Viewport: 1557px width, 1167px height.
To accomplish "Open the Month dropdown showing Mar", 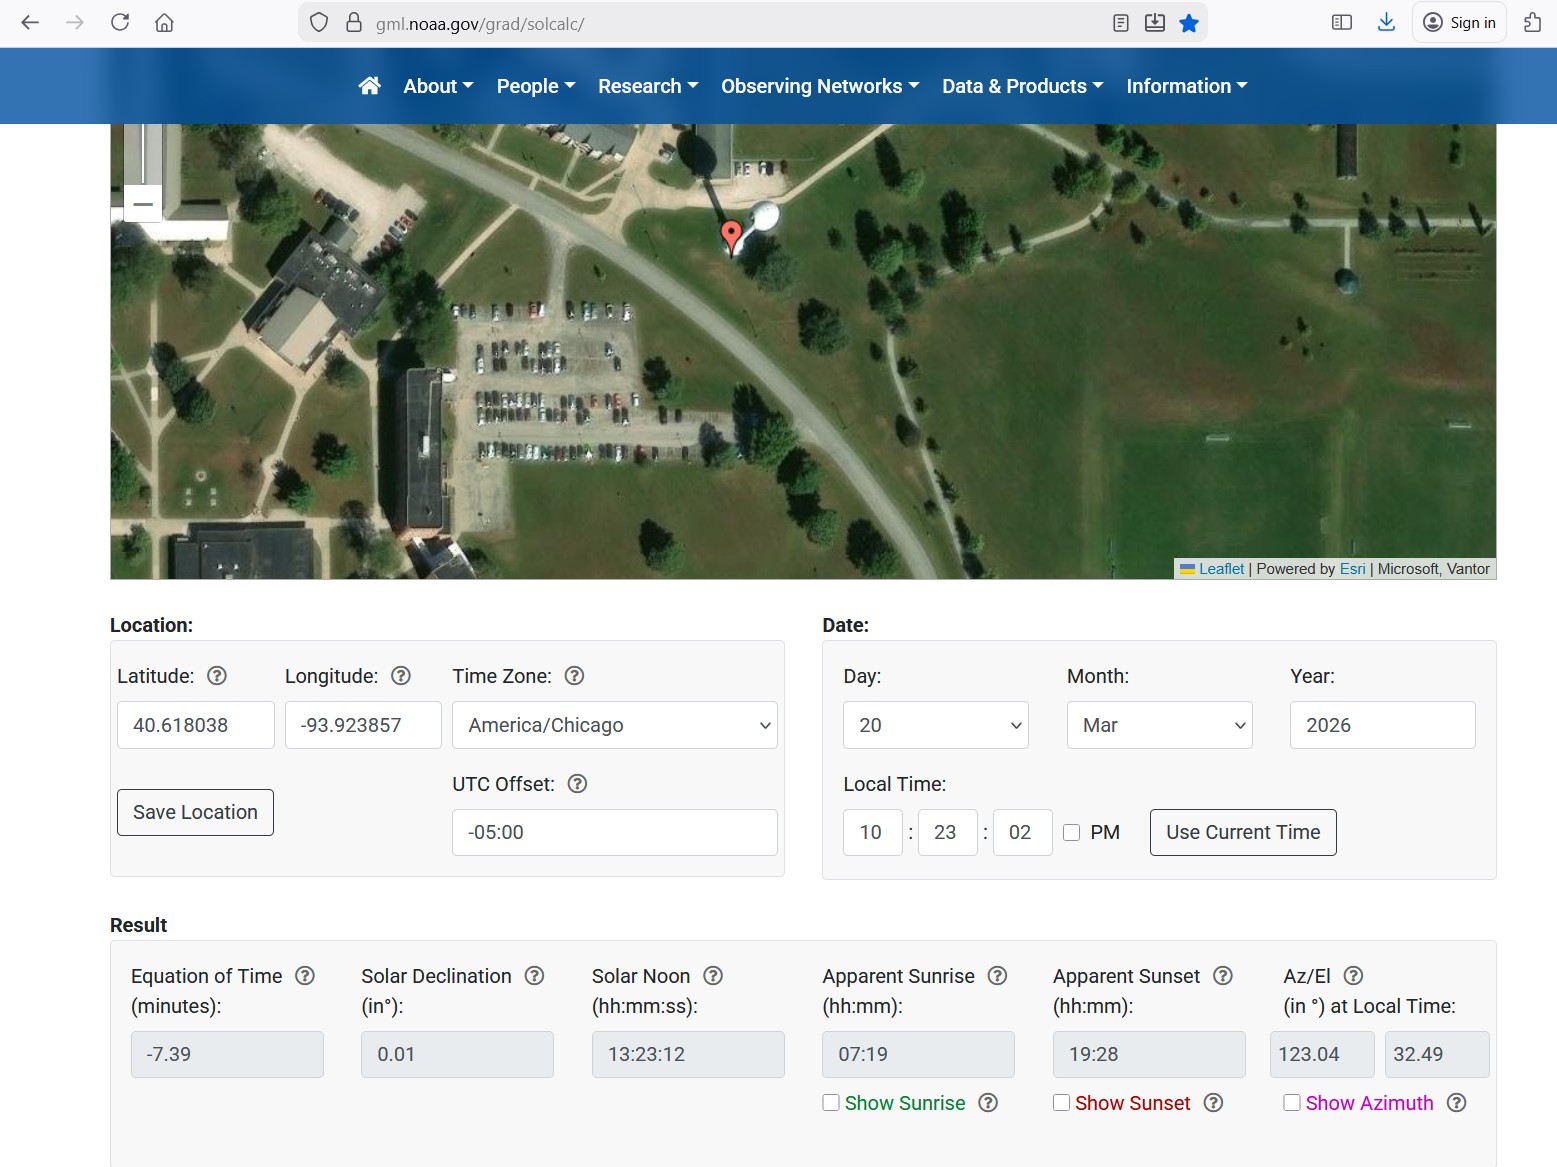I will point(1159,725).
